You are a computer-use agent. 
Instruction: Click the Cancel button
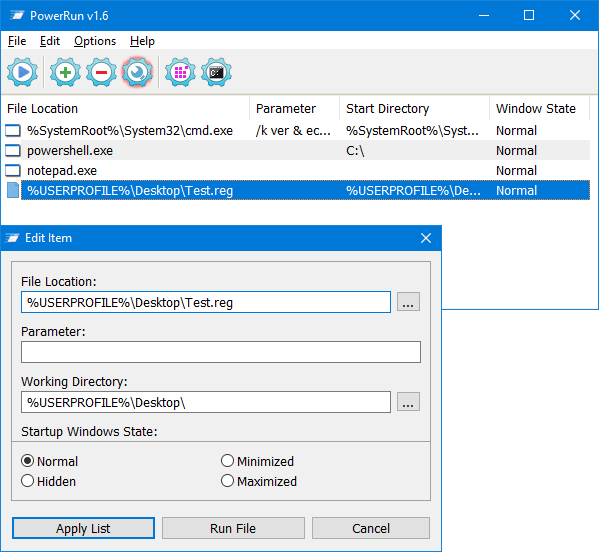click(371, 528)
